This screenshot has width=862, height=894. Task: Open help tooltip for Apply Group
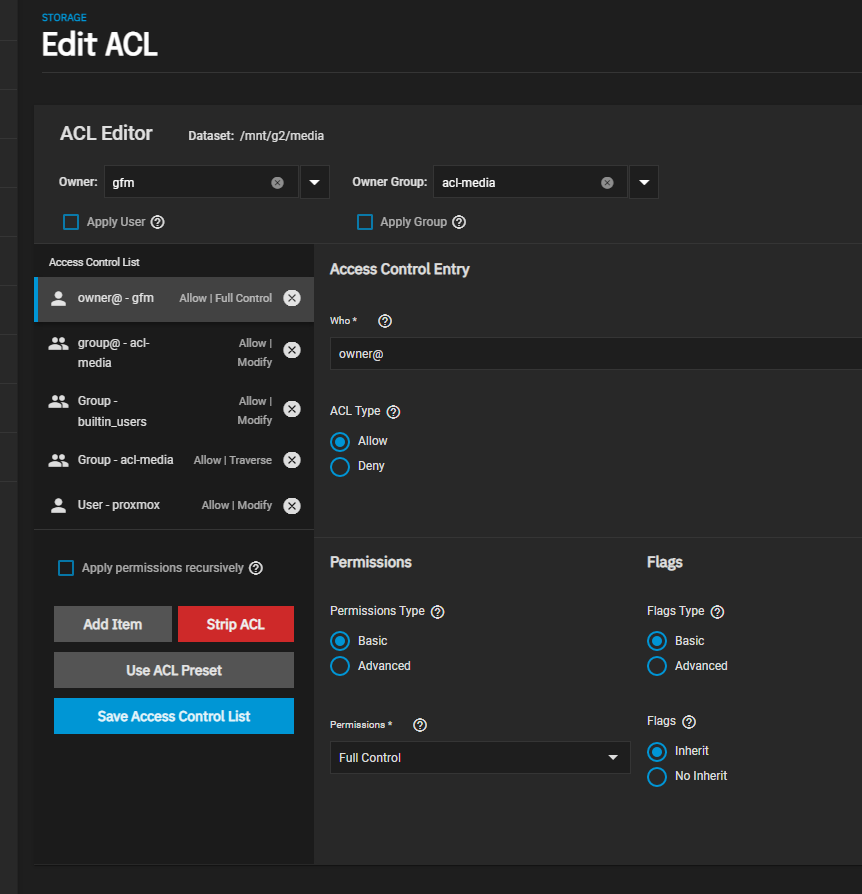459,222
